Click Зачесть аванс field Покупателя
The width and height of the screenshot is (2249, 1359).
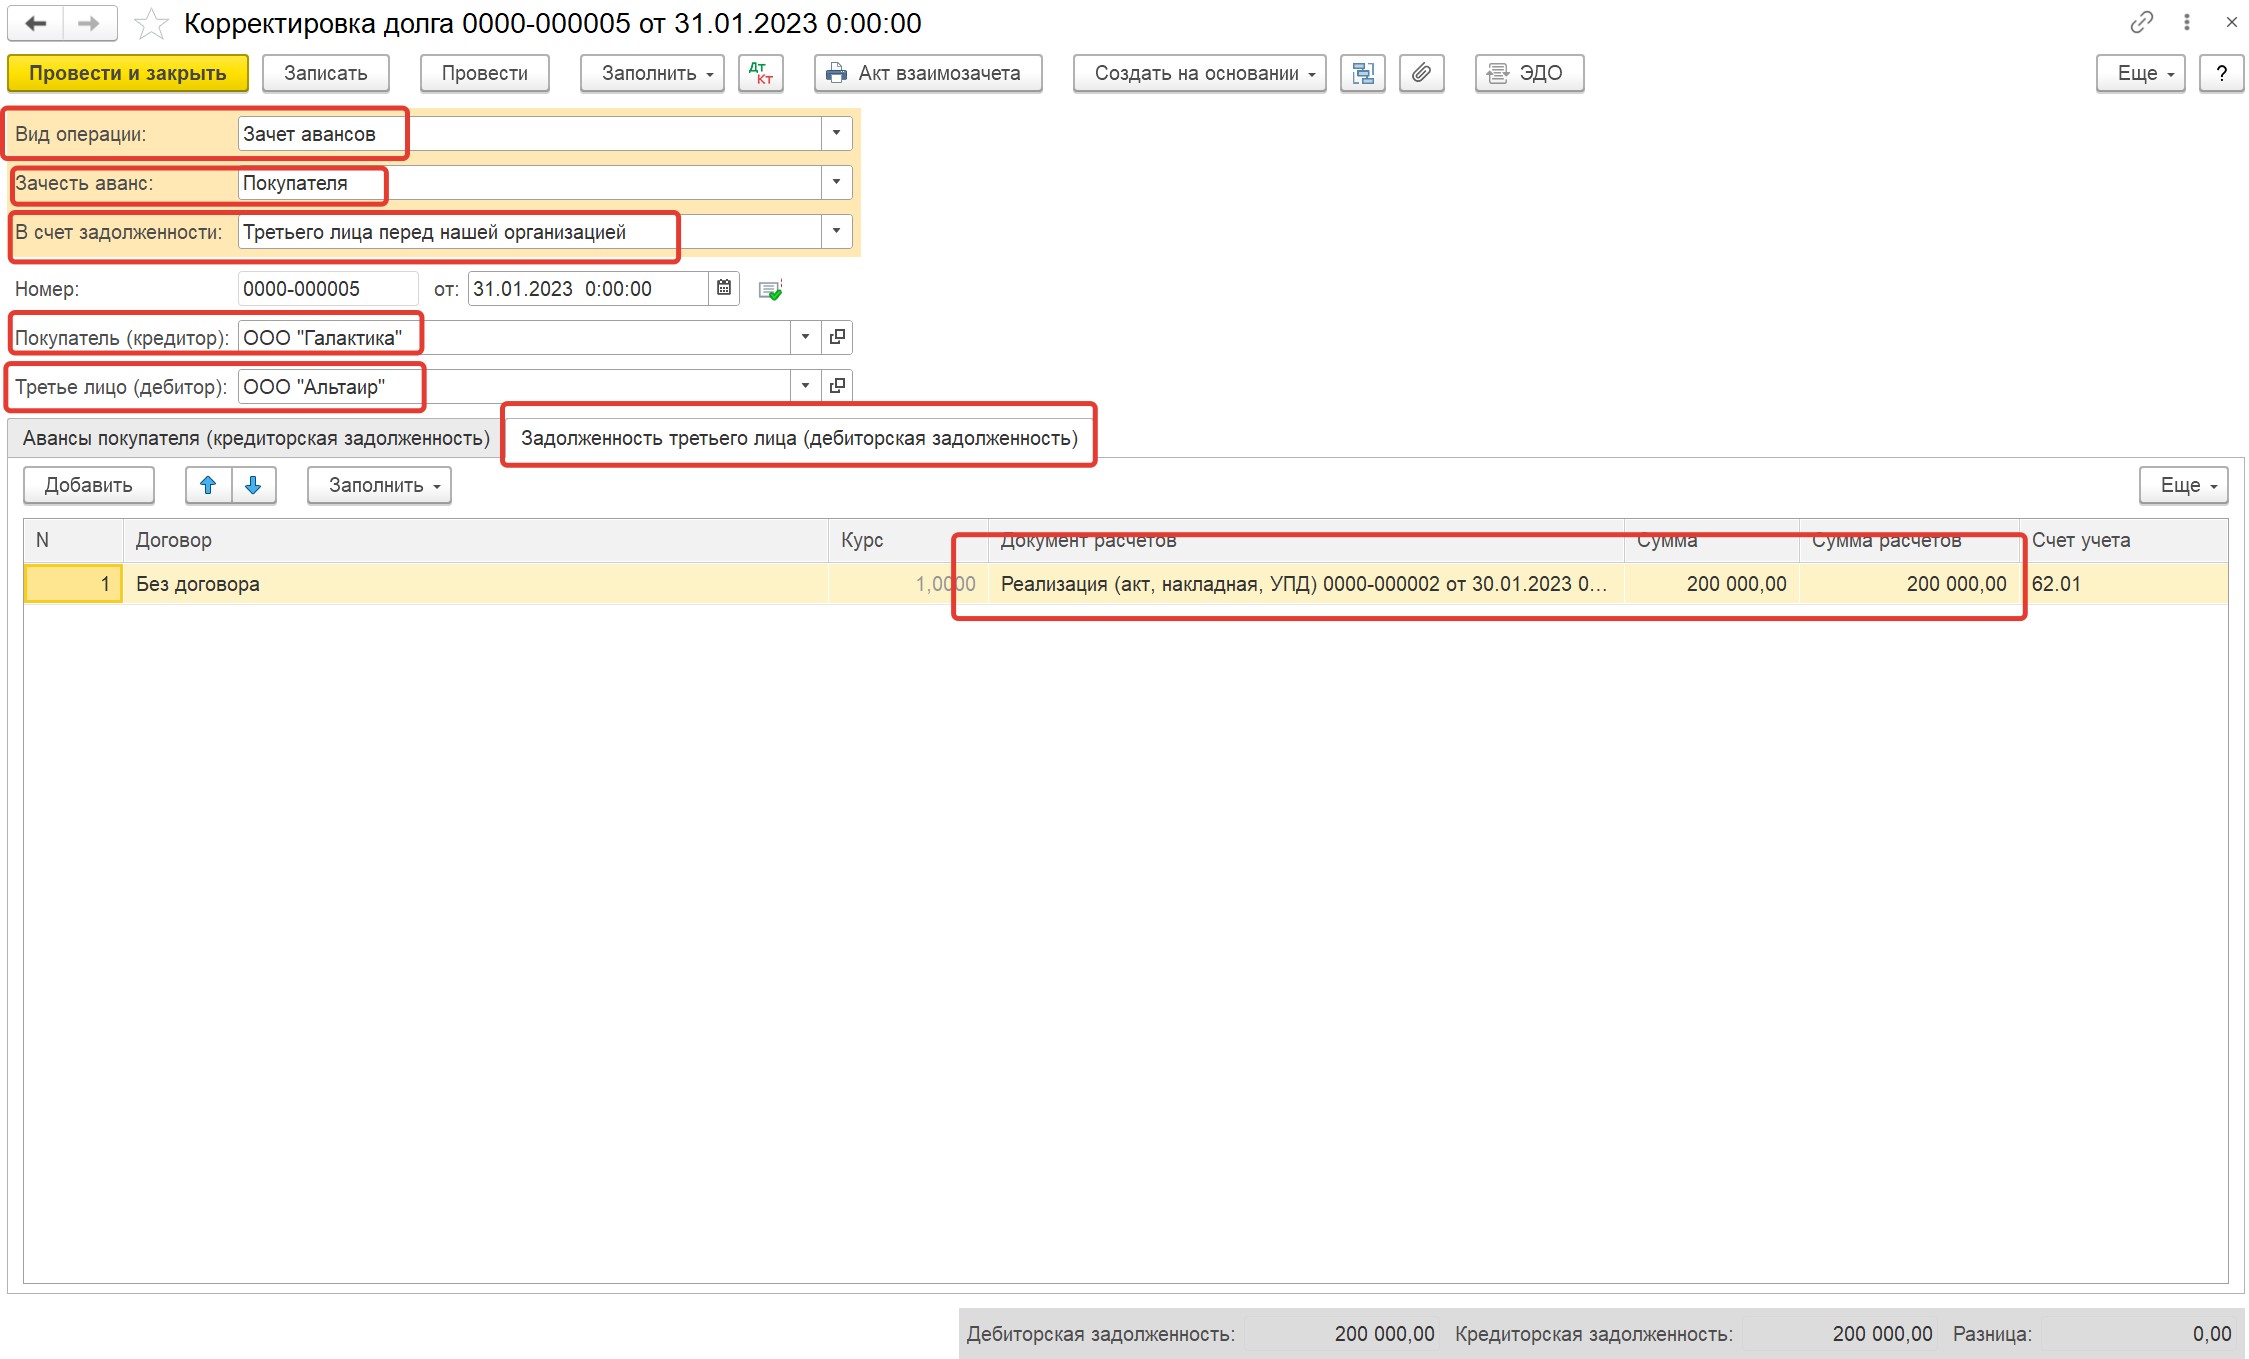(x=530, y=182)
